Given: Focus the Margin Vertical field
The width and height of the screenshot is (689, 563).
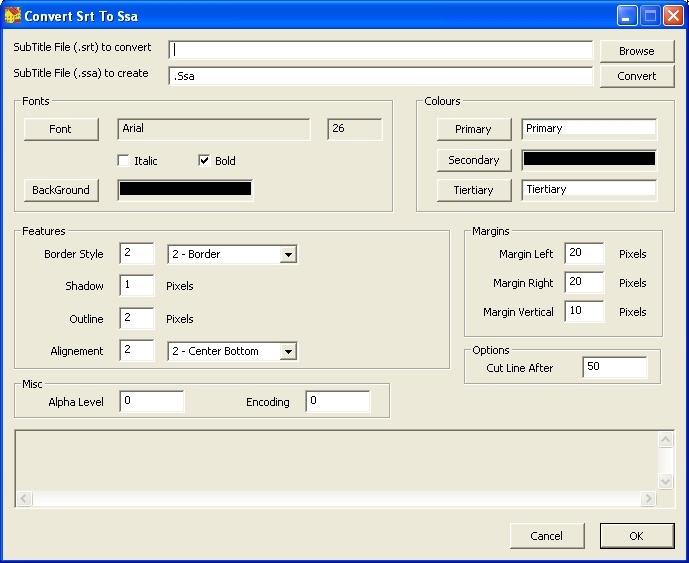Looking at the screenshot, I should 584,311.
